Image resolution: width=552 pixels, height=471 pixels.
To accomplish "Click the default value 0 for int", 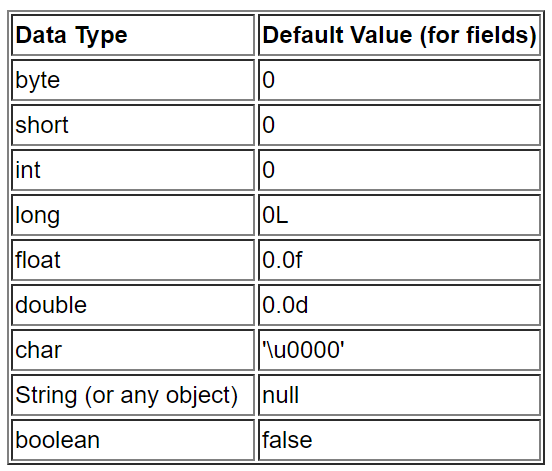I will tap(400, 170).
